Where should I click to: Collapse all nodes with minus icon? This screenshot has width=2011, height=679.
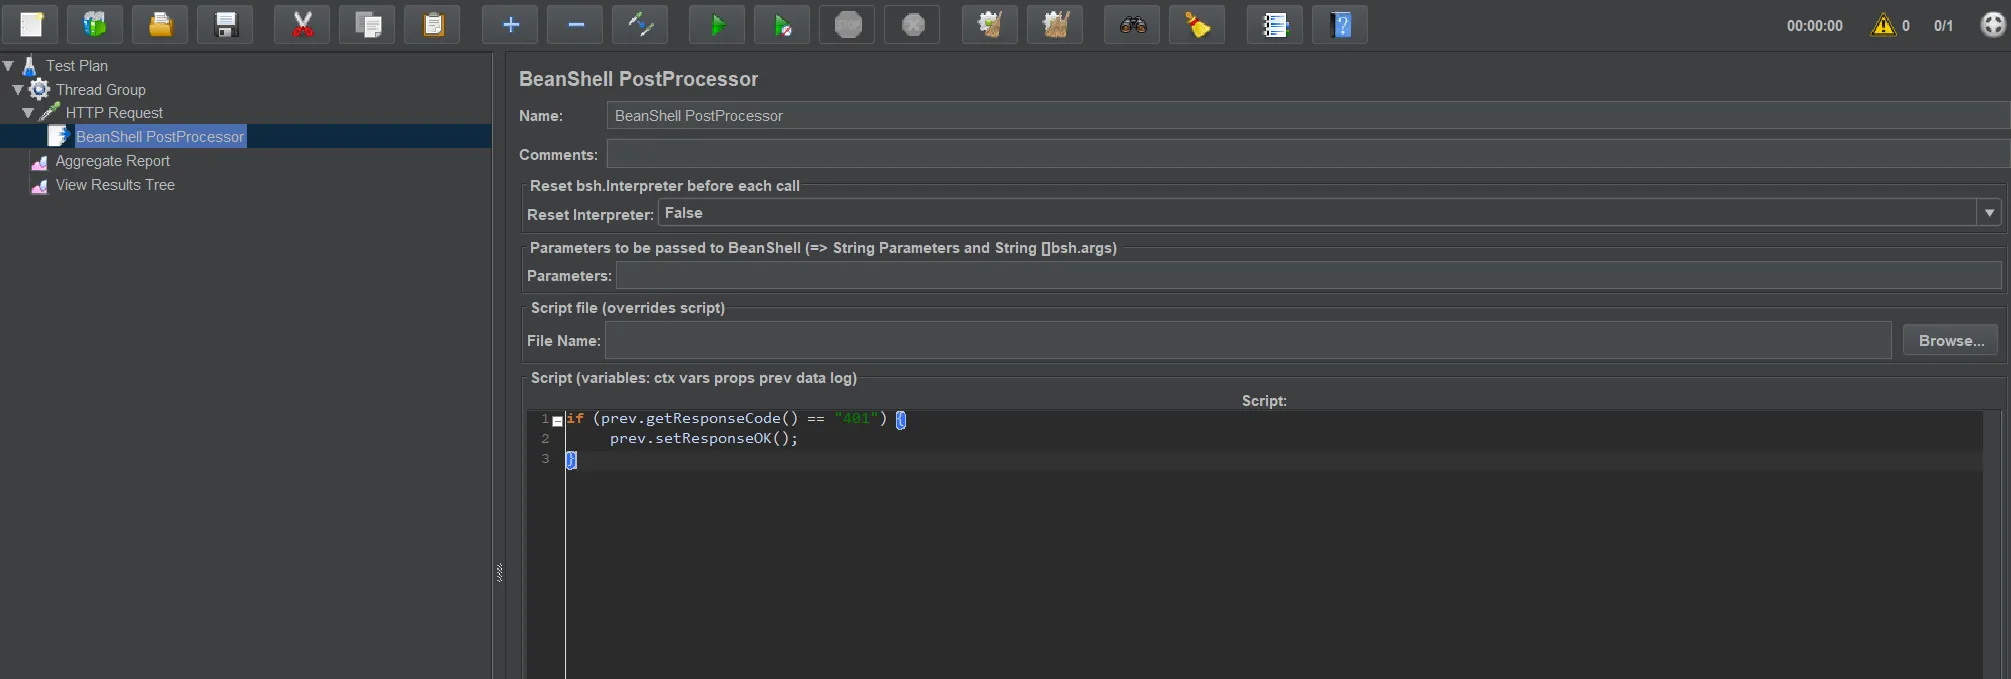pyautogui.click(x=575, y=25)
